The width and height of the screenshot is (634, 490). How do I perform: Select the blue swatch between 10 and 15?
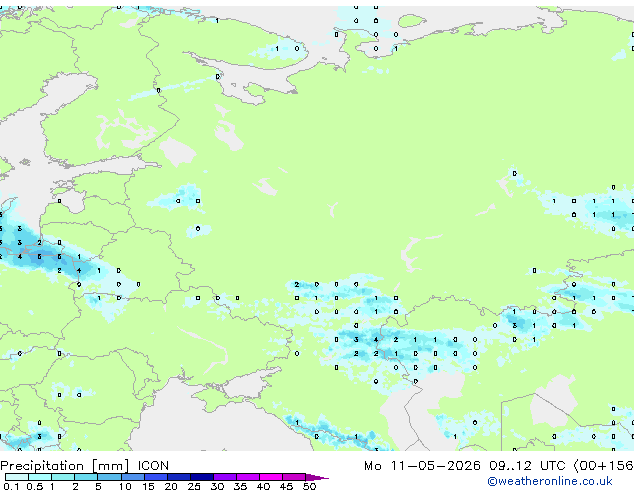click(132, 477)
